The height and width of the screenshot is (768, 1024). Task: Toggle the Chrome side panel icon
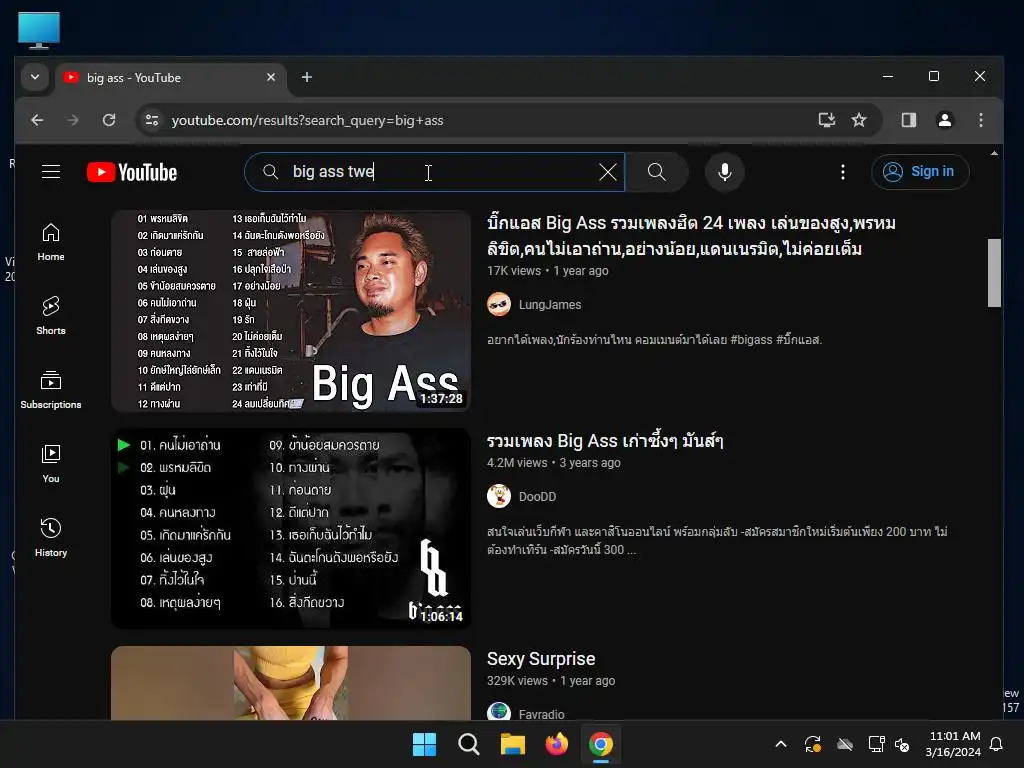coord(908,120)
